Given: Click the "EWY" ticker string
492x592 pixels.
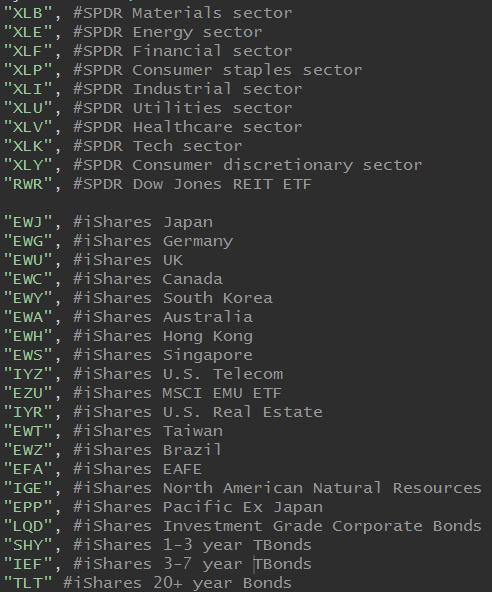Looking at the screenshot, I should coord(28,298).
